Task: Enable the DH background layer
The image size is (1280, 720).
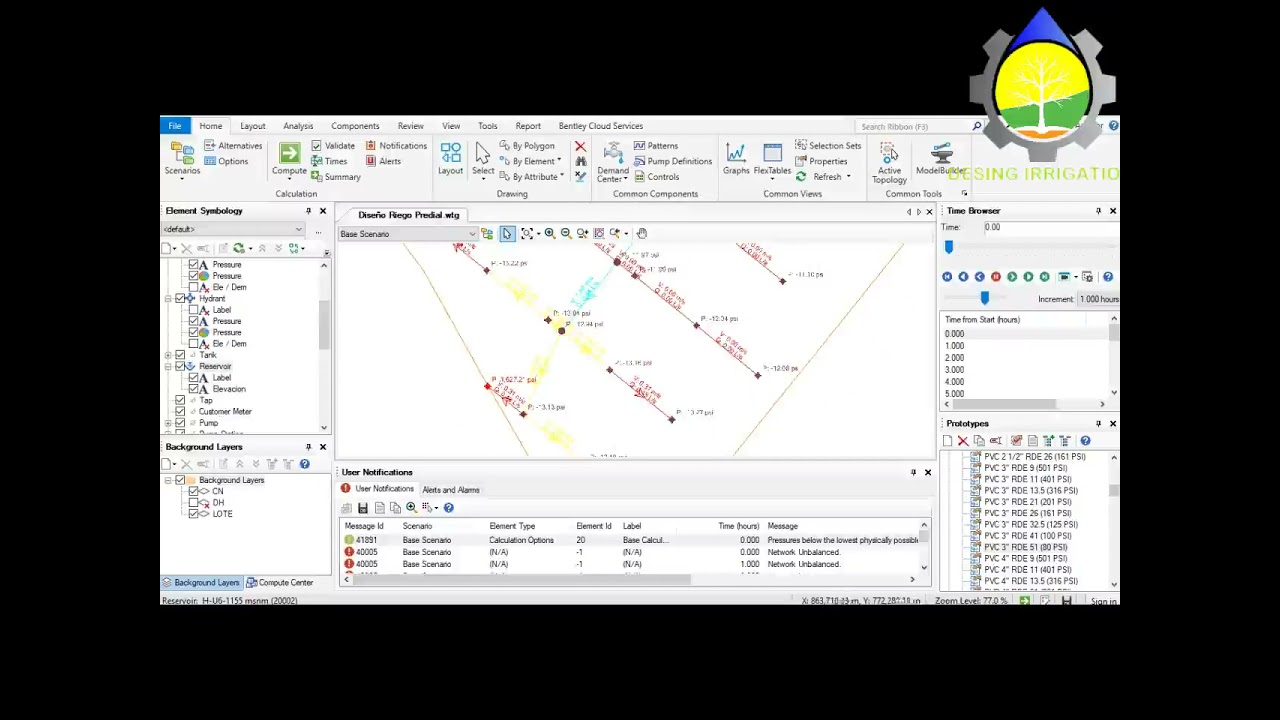Action: coord(193,503)
